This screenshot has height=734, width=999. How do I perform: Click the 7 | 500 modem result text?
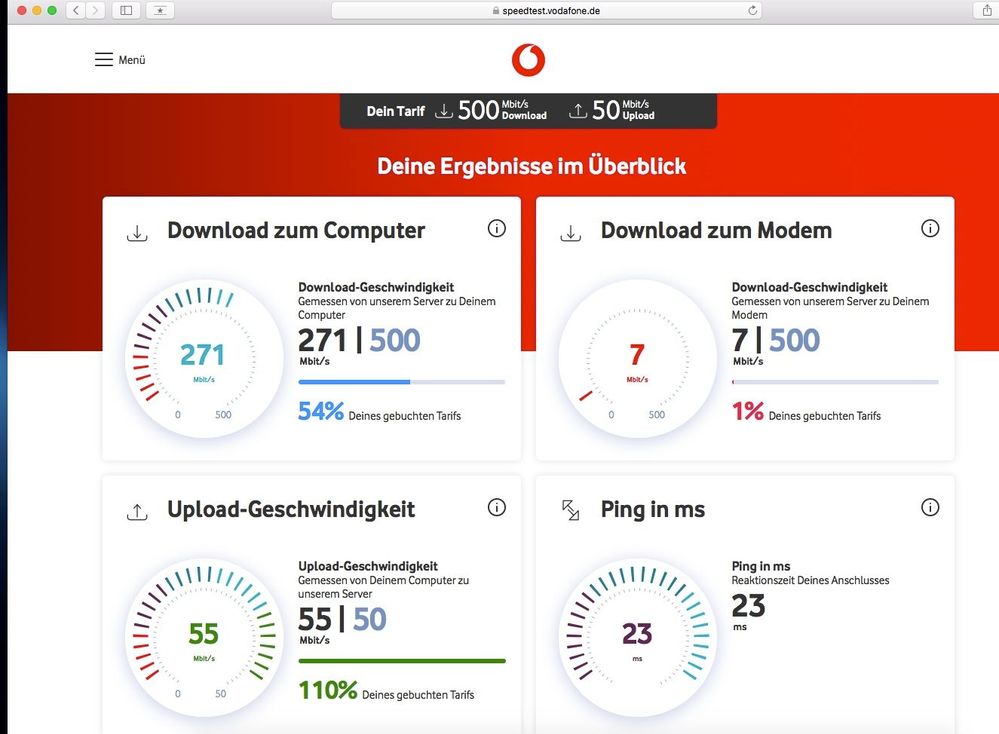pyautogui.click(x=775, y=340)
